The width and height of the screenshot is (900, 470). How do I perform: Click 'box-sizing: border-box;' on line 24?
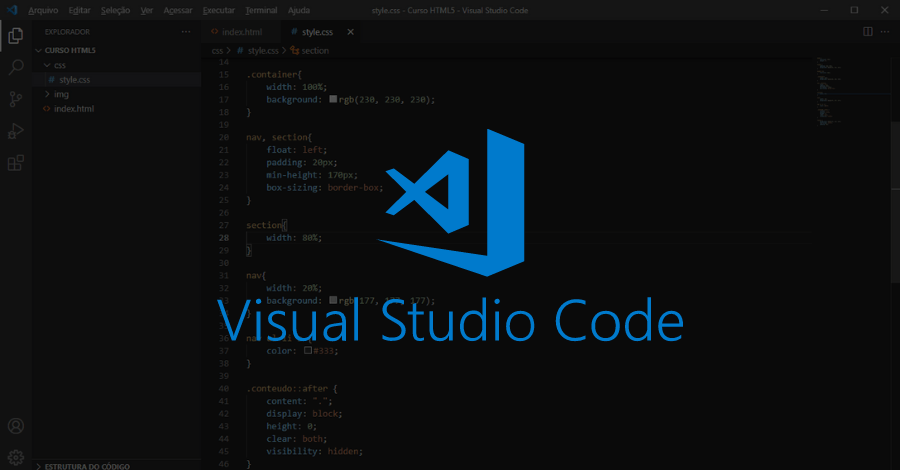click(x=324, y=188)
